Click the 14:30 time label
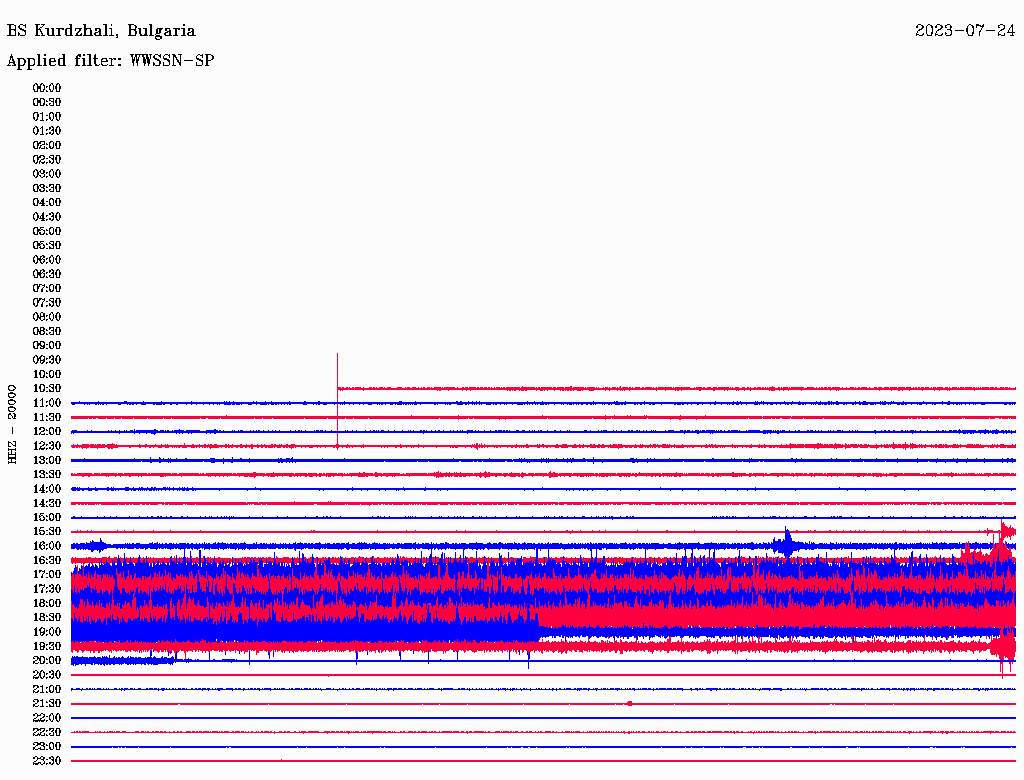The image size is (1024, 780). click(47, 503)
